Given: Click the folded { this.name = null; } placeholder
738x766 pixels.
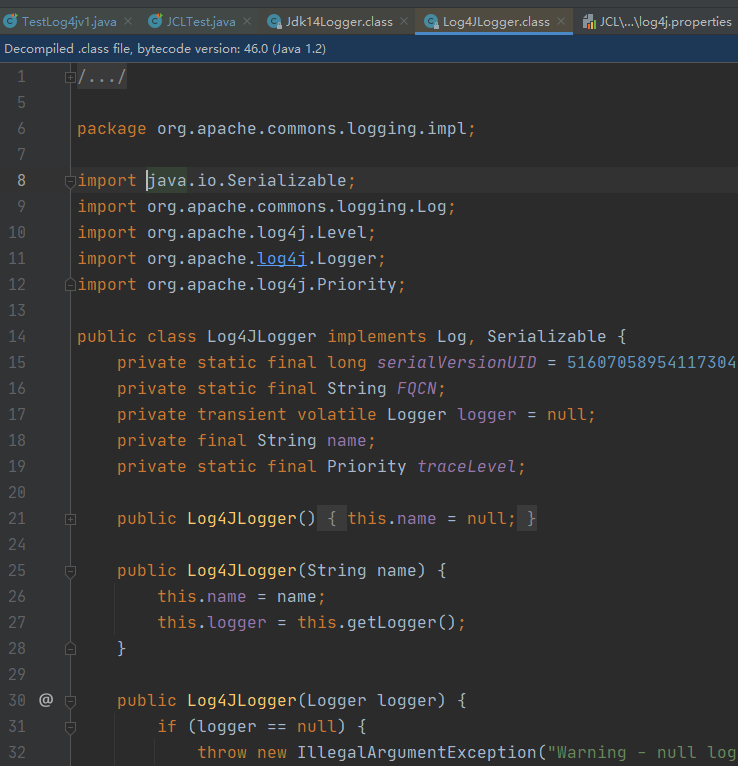Looking at the screenshot, I should (x=431, y=519).
